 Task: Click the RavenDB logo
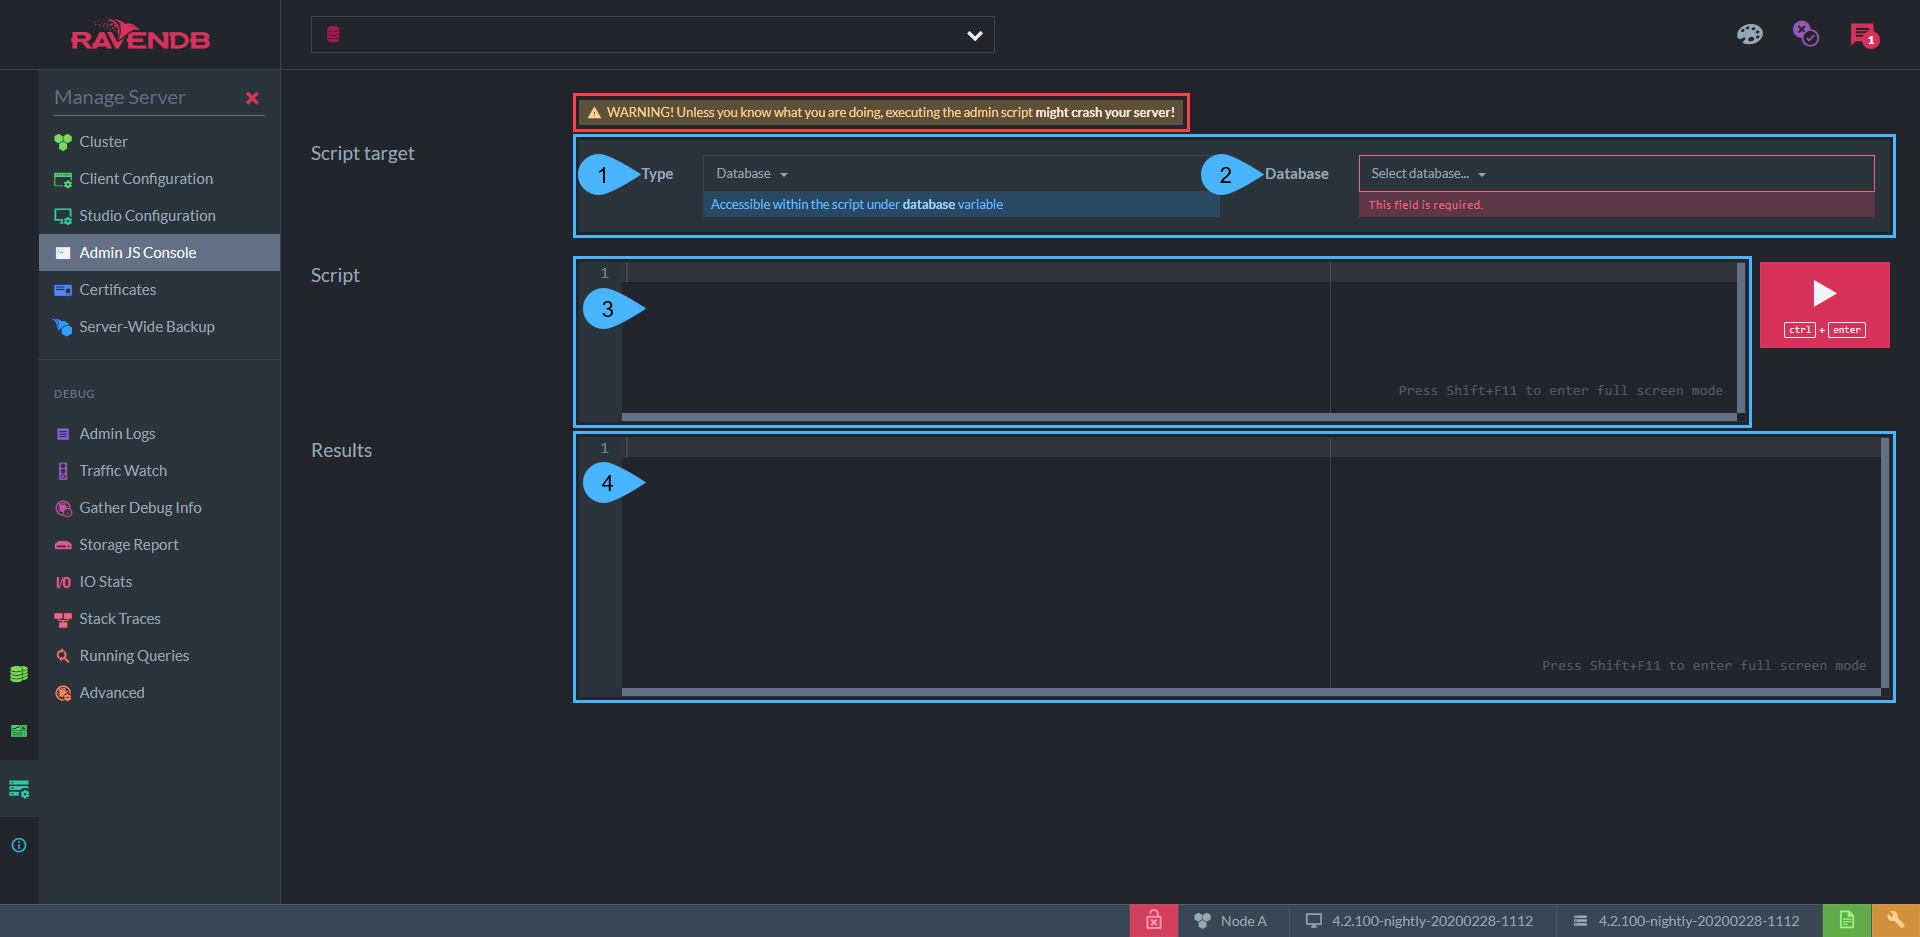[140, 35]
